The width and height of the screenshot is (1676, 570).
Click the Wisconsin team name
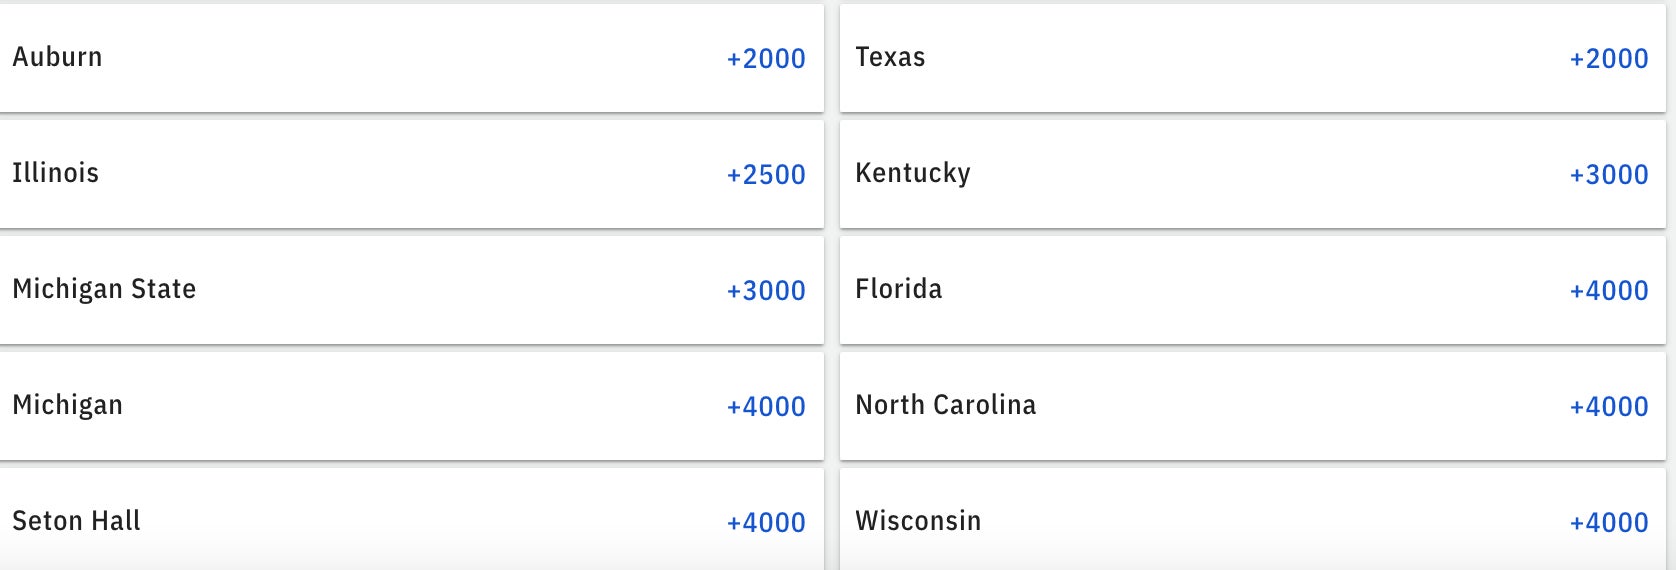click(918, 521)
